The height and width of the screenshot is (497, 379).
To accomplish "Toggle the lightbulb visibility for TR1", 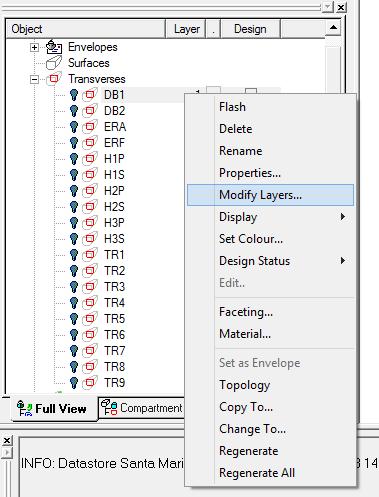I will (x=74, y=255).
